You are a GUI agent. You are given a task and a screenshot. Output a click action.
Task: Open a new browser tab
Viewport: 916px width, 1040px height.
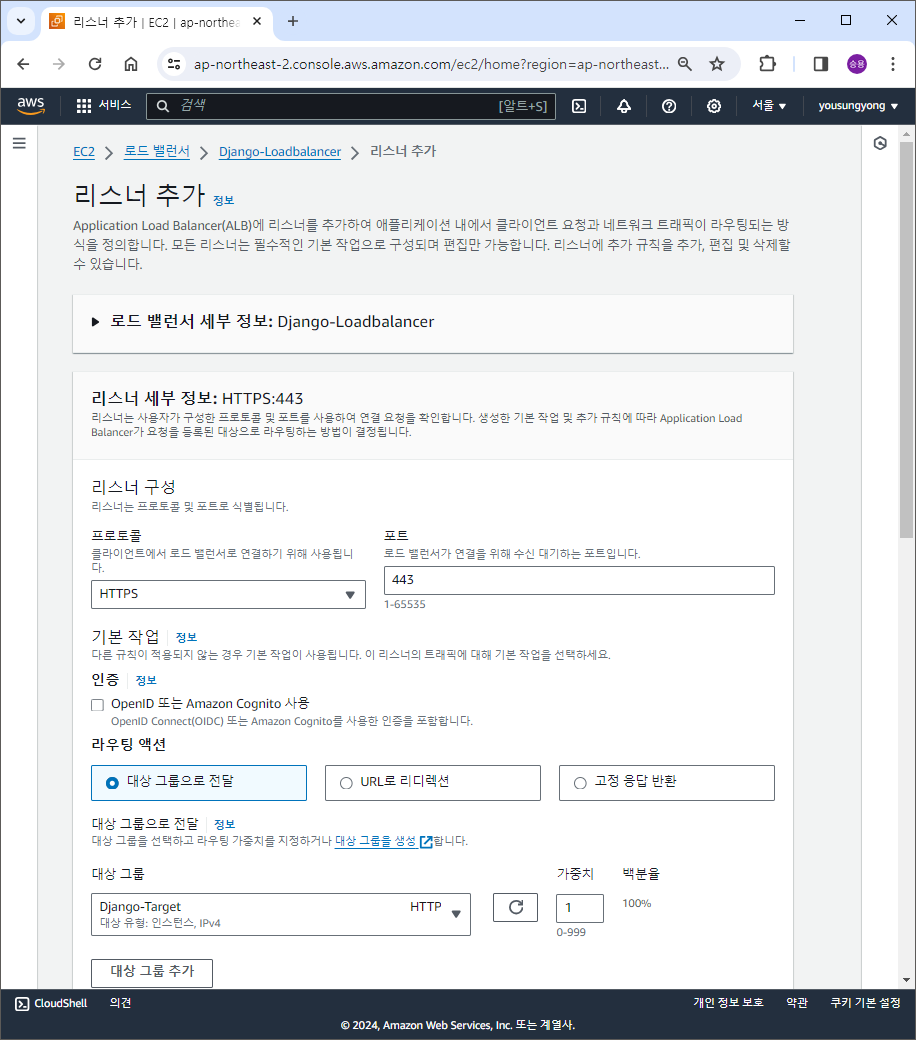pos(293,21)
